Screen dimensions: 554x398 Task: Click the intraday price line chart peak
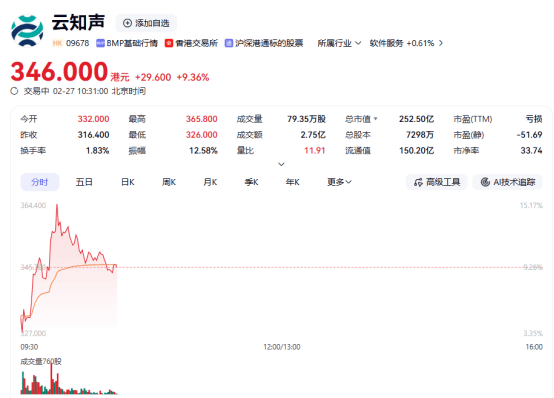click(57, 205)
